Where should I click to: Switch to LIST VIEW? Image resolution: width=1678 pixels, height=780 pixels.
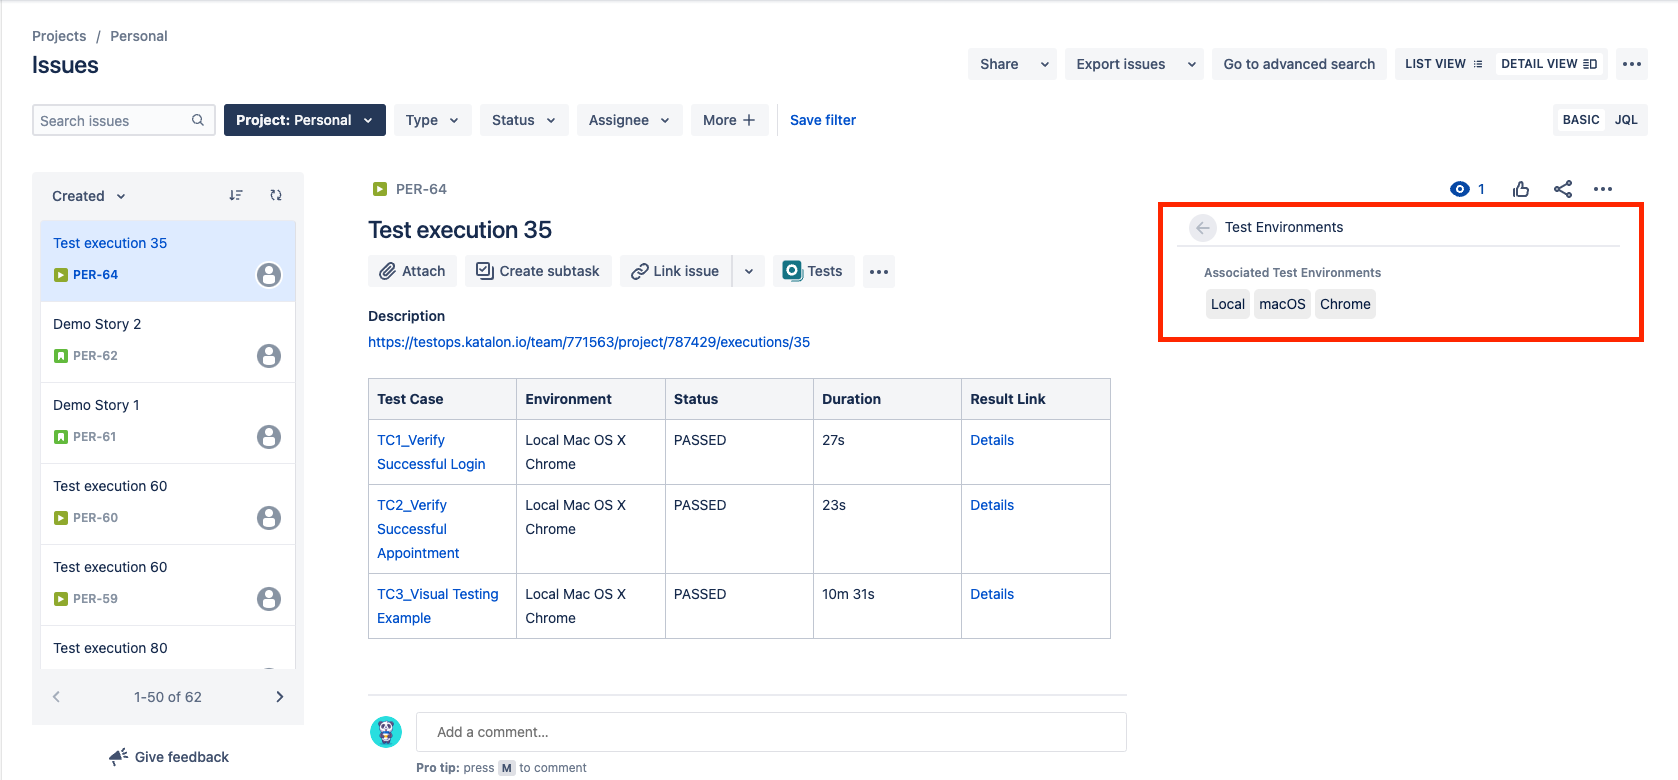pos(1444,64)
